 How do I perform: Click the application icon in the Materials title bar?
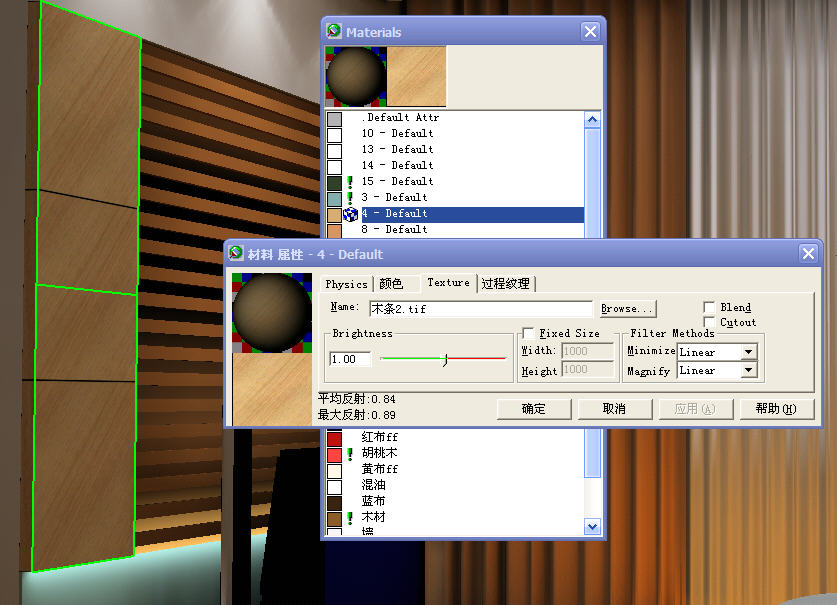click(x=334, y=32)
